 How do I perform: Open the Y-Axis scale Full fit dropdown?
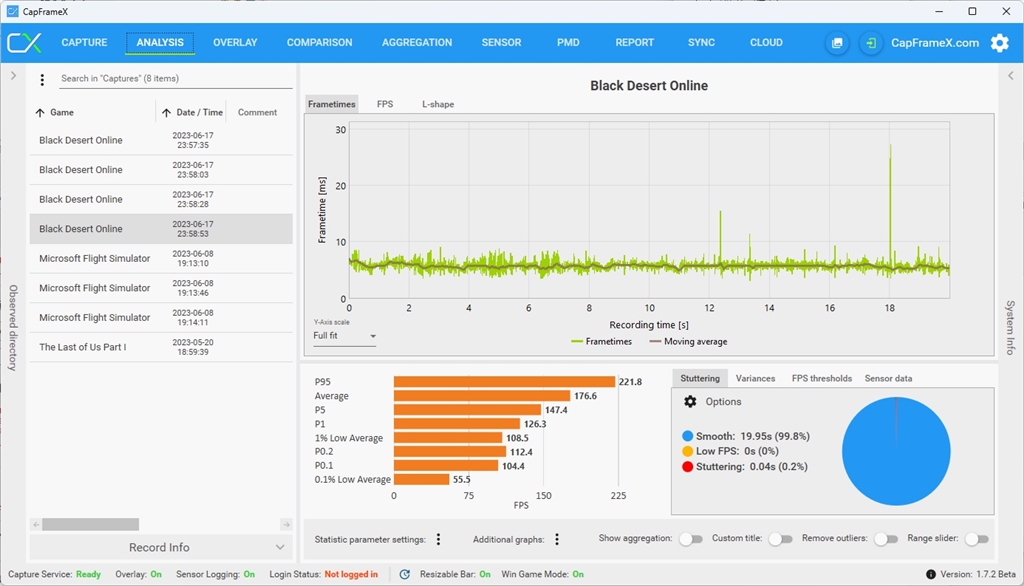(x=344, y=336)
